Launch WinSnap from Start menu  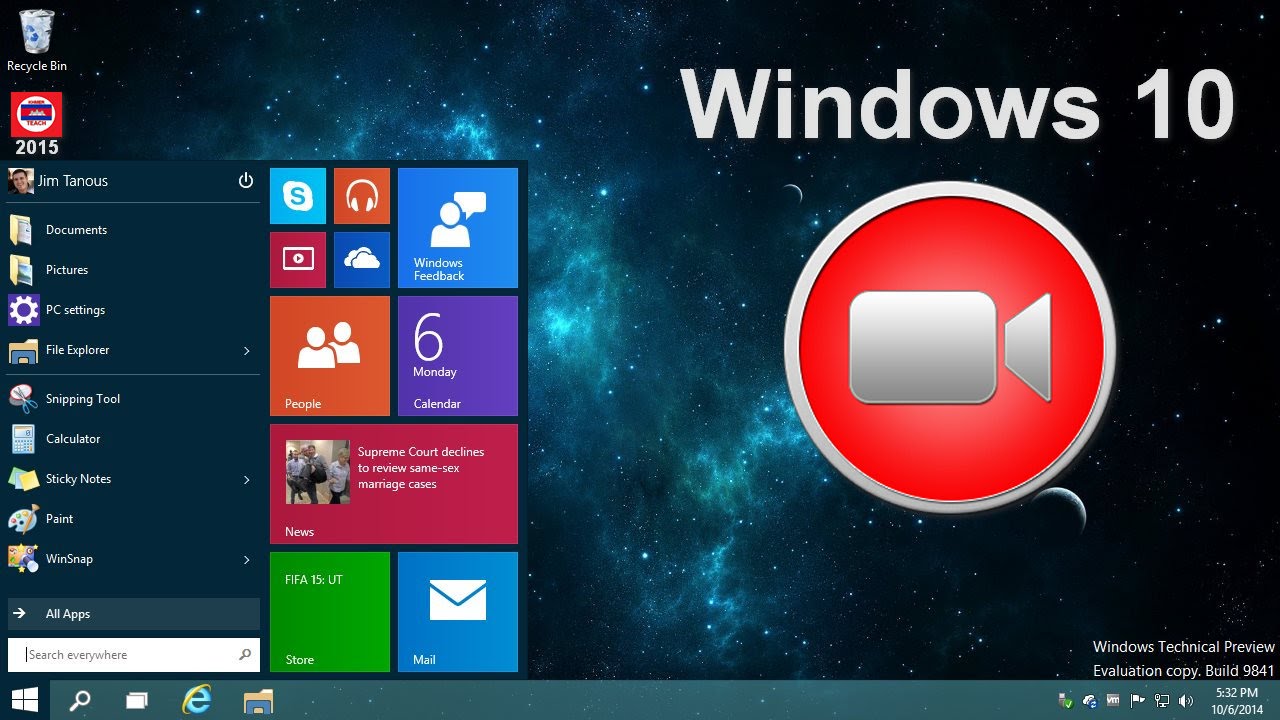click(x=134, y=559)
